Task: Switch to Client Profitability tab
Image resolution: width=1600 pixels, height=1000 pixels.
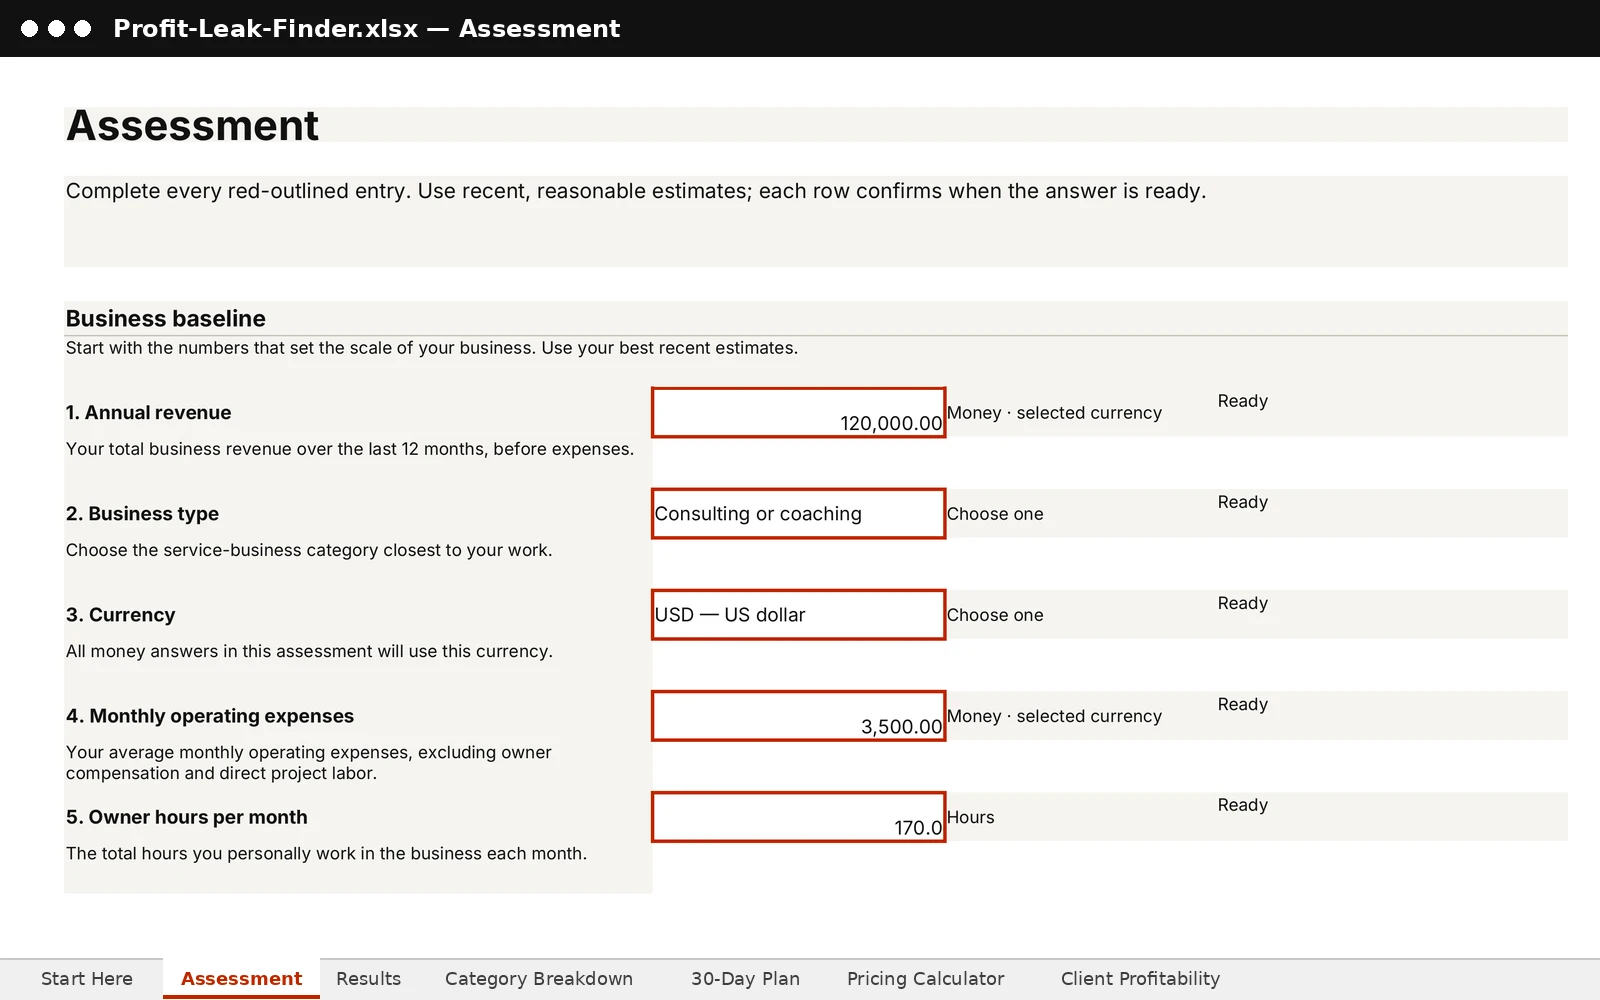Action: click(1140, 979)
